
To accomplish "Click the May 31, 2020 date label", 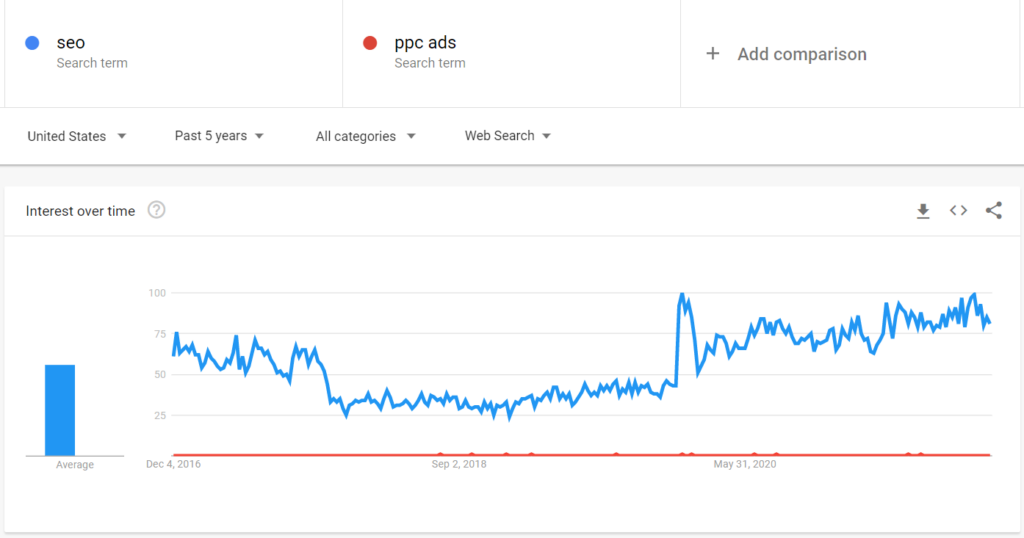I will (x=745, y=464).
